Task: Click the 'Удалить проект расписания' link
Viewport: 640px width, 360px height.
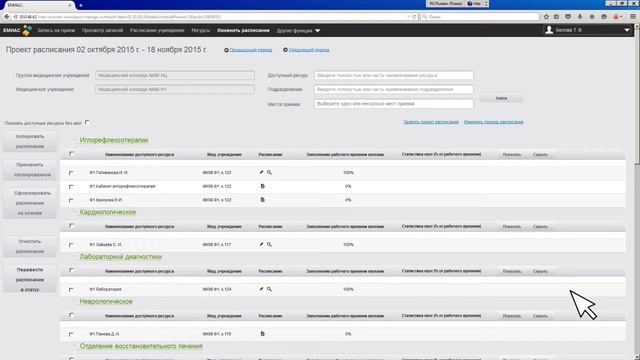Action: pos(431,122)
